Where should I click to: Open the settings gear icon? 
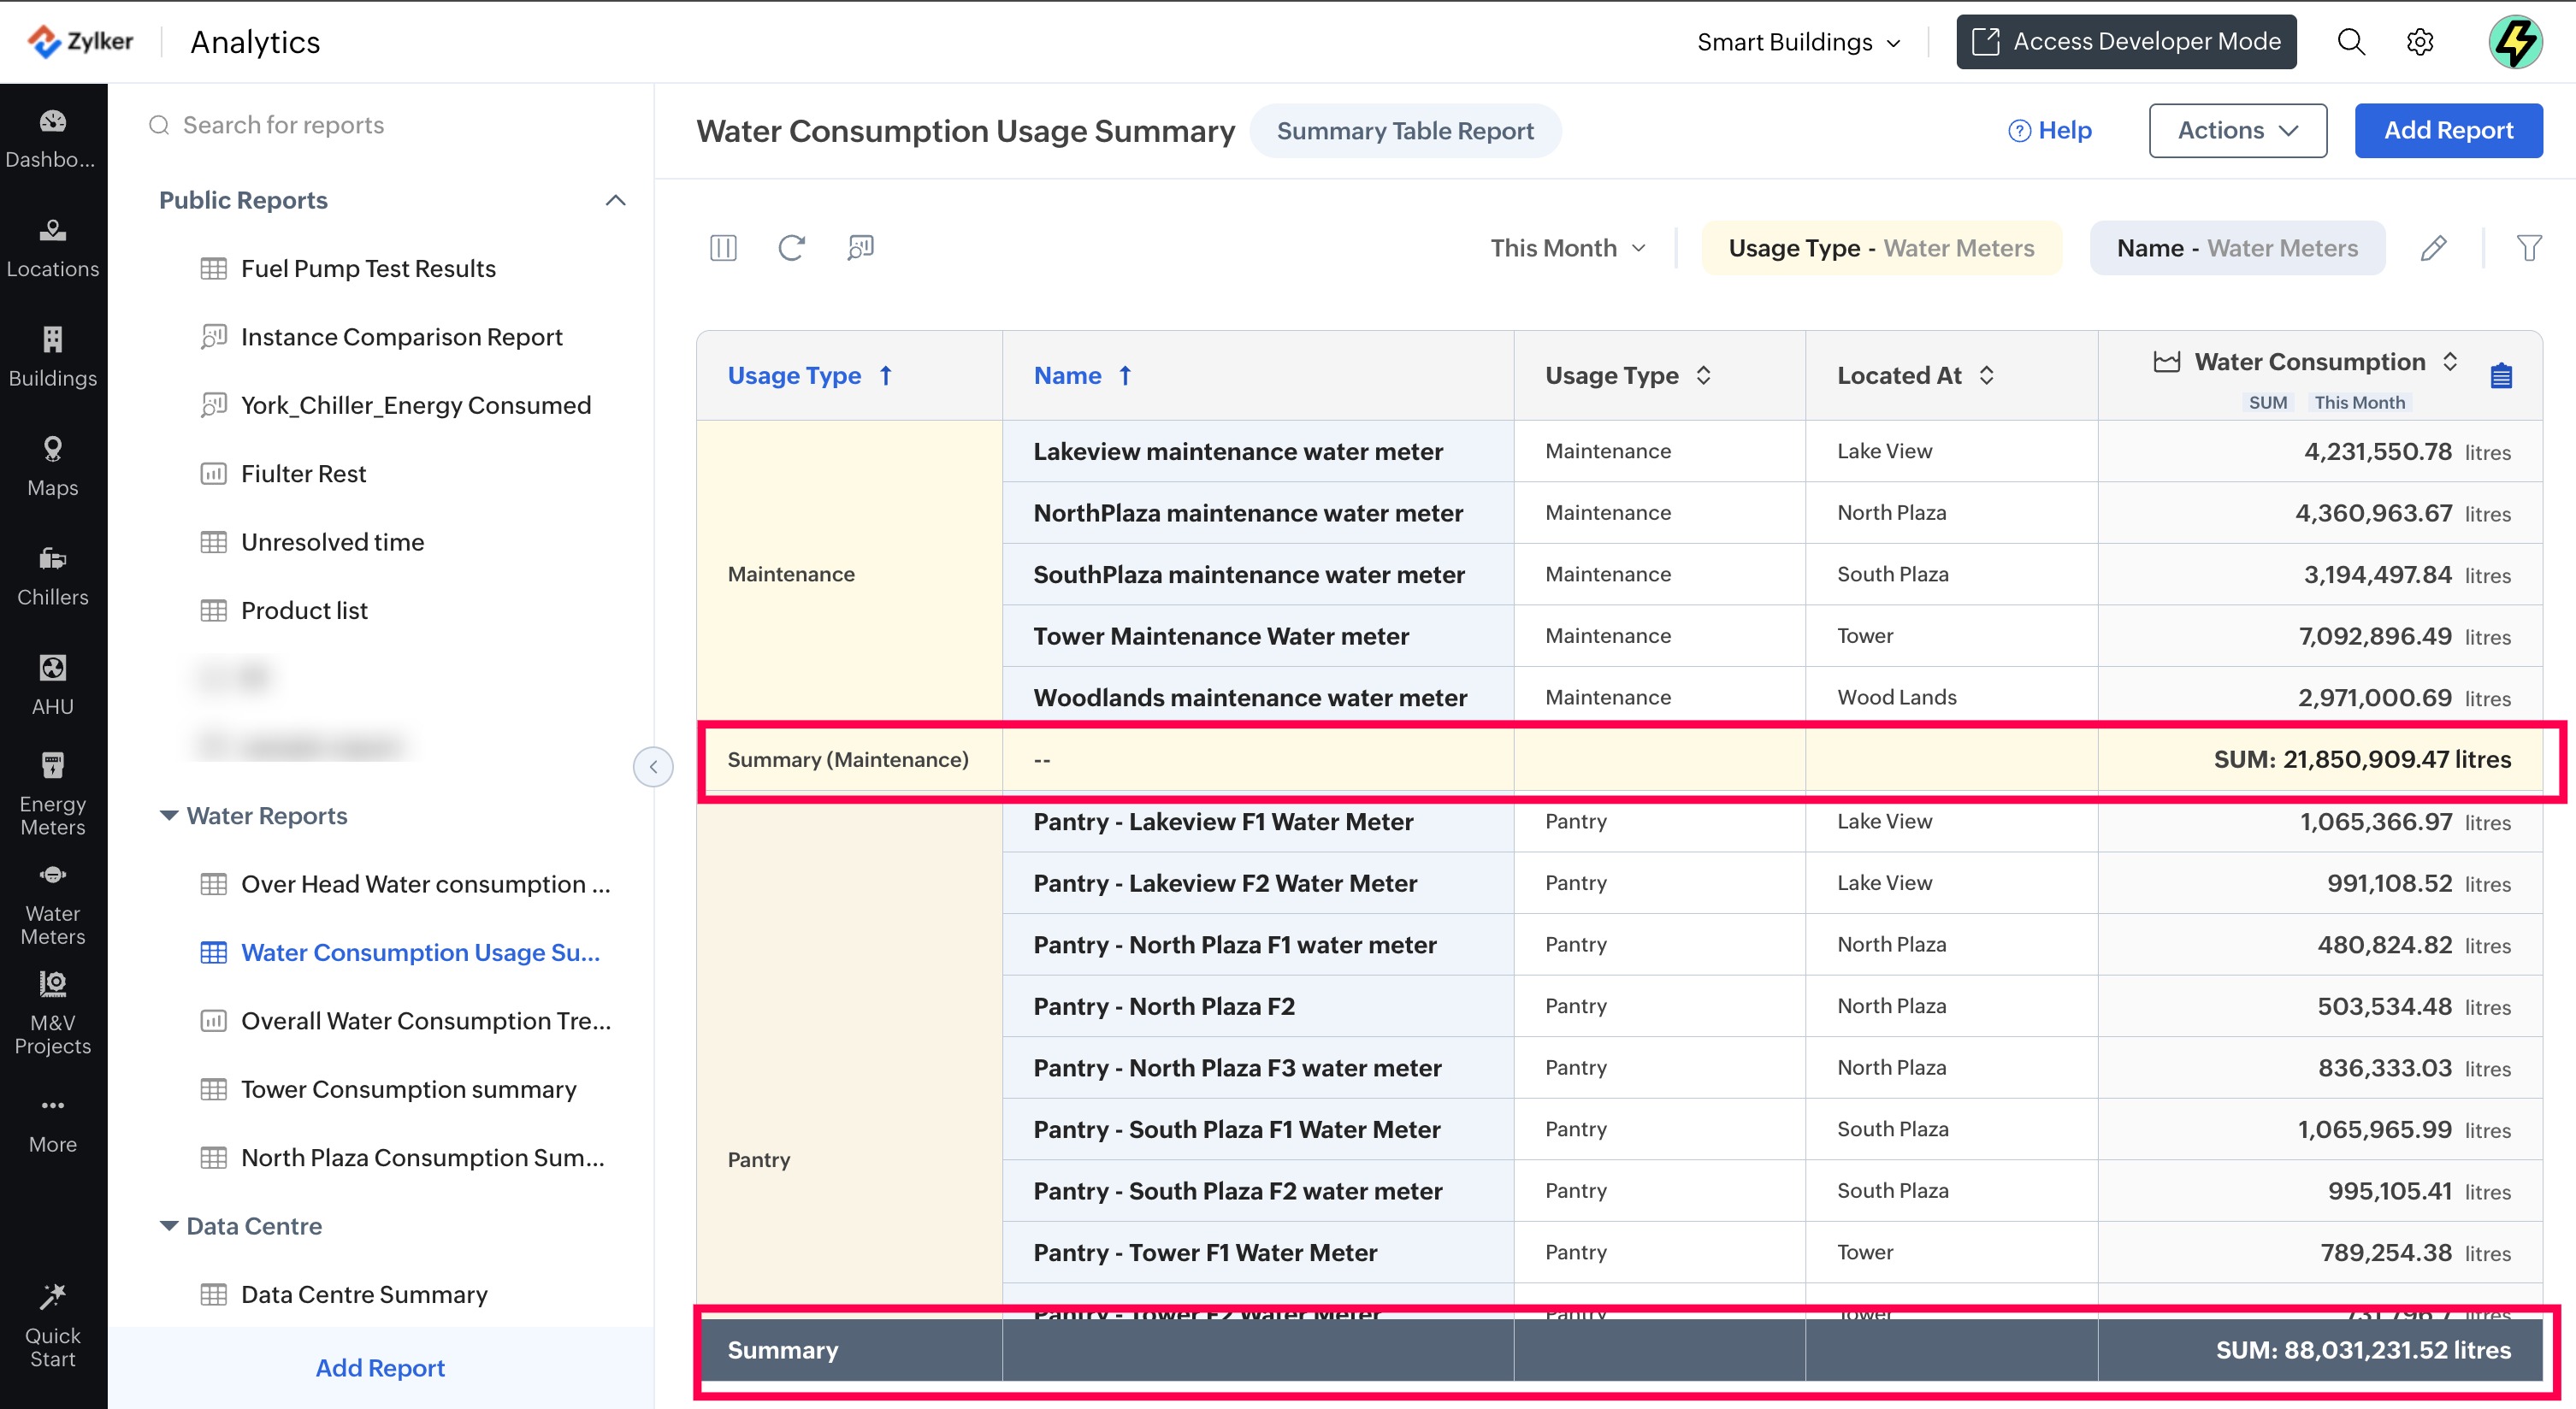2420,42
